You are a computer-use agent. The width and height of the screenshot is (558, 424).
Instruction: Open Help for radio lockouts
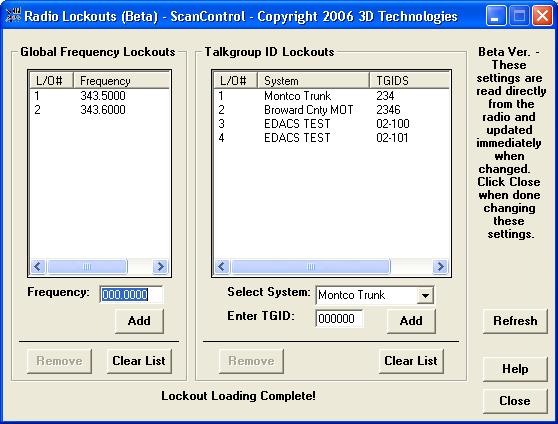pos(515,369)
